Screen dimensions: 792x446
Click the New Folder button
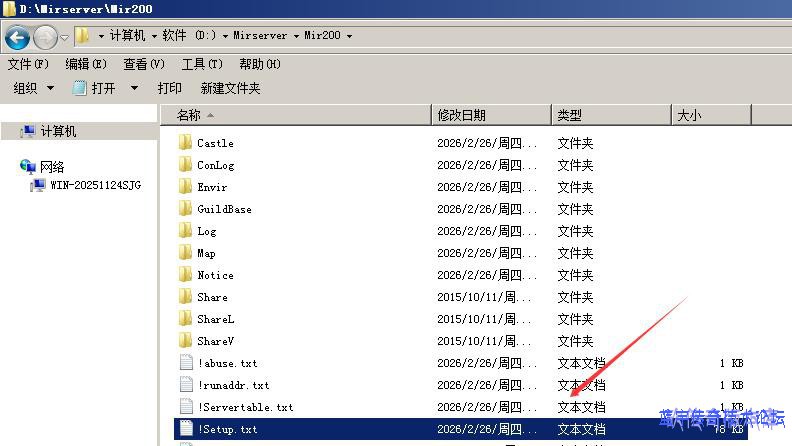click(x=230, y=88)
